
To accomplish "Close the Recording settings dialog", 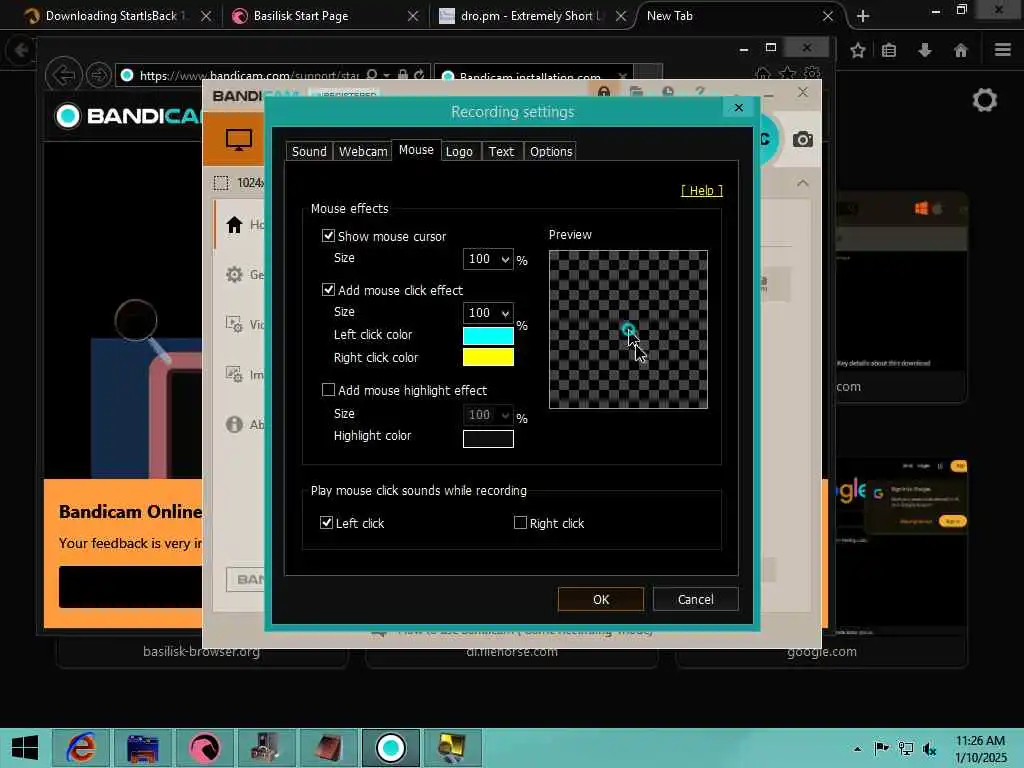I will click(x=739, y=108).
